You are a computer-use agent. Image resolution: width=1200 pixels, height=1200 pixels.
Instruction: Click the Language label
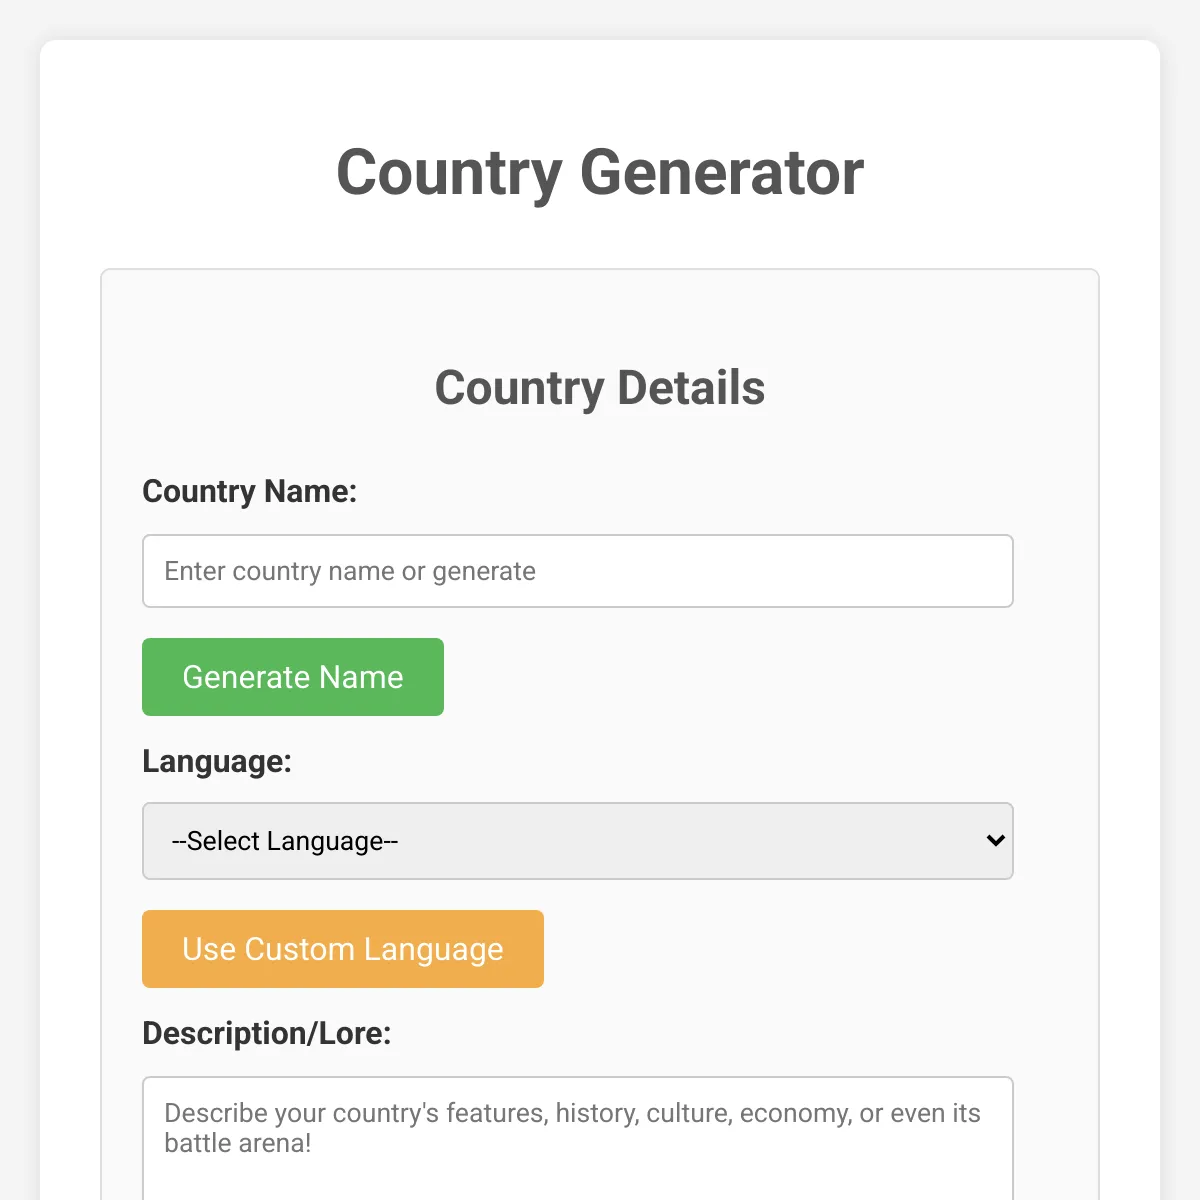coord(217,761)
